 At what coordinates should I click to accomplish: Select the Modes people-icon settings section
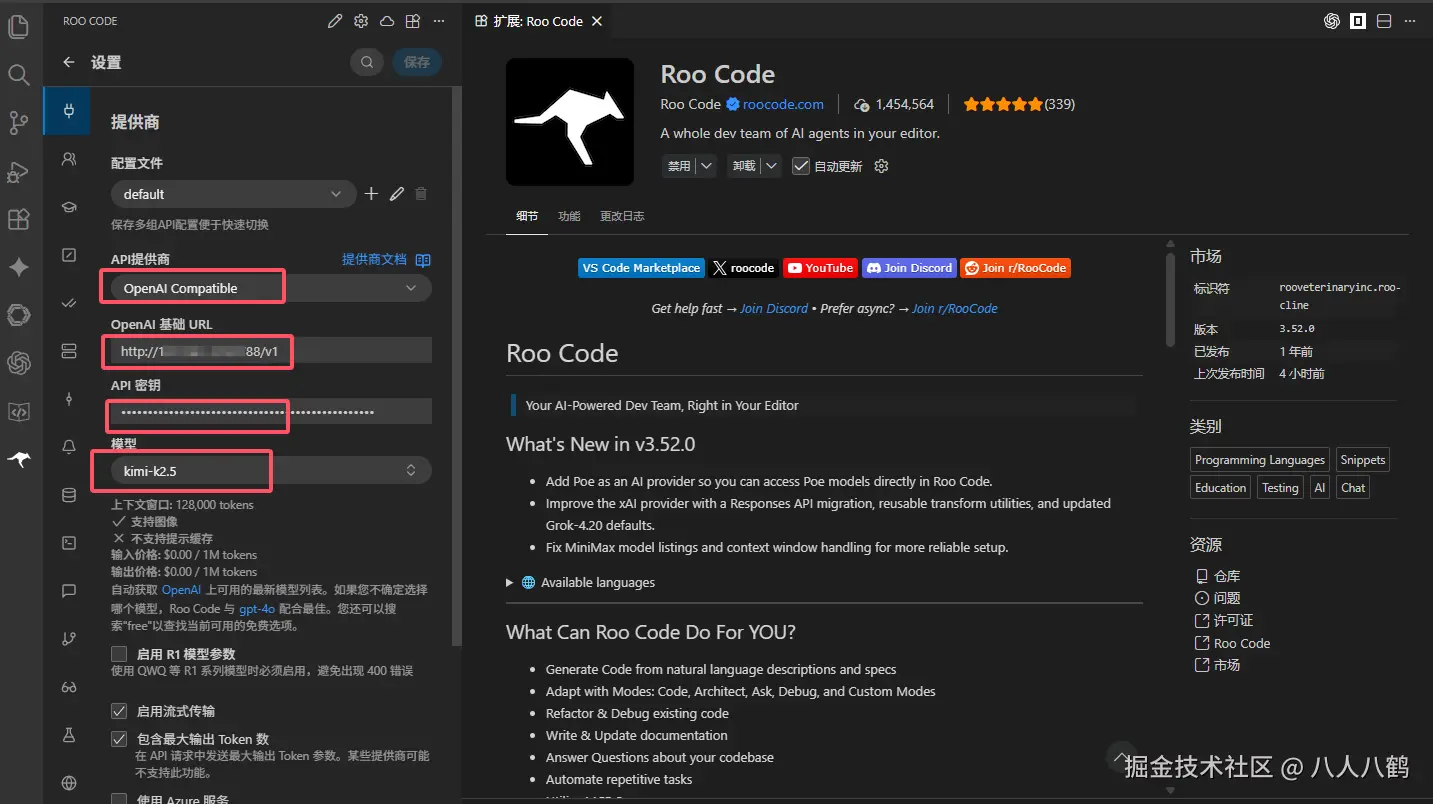[x=69, y=159]
